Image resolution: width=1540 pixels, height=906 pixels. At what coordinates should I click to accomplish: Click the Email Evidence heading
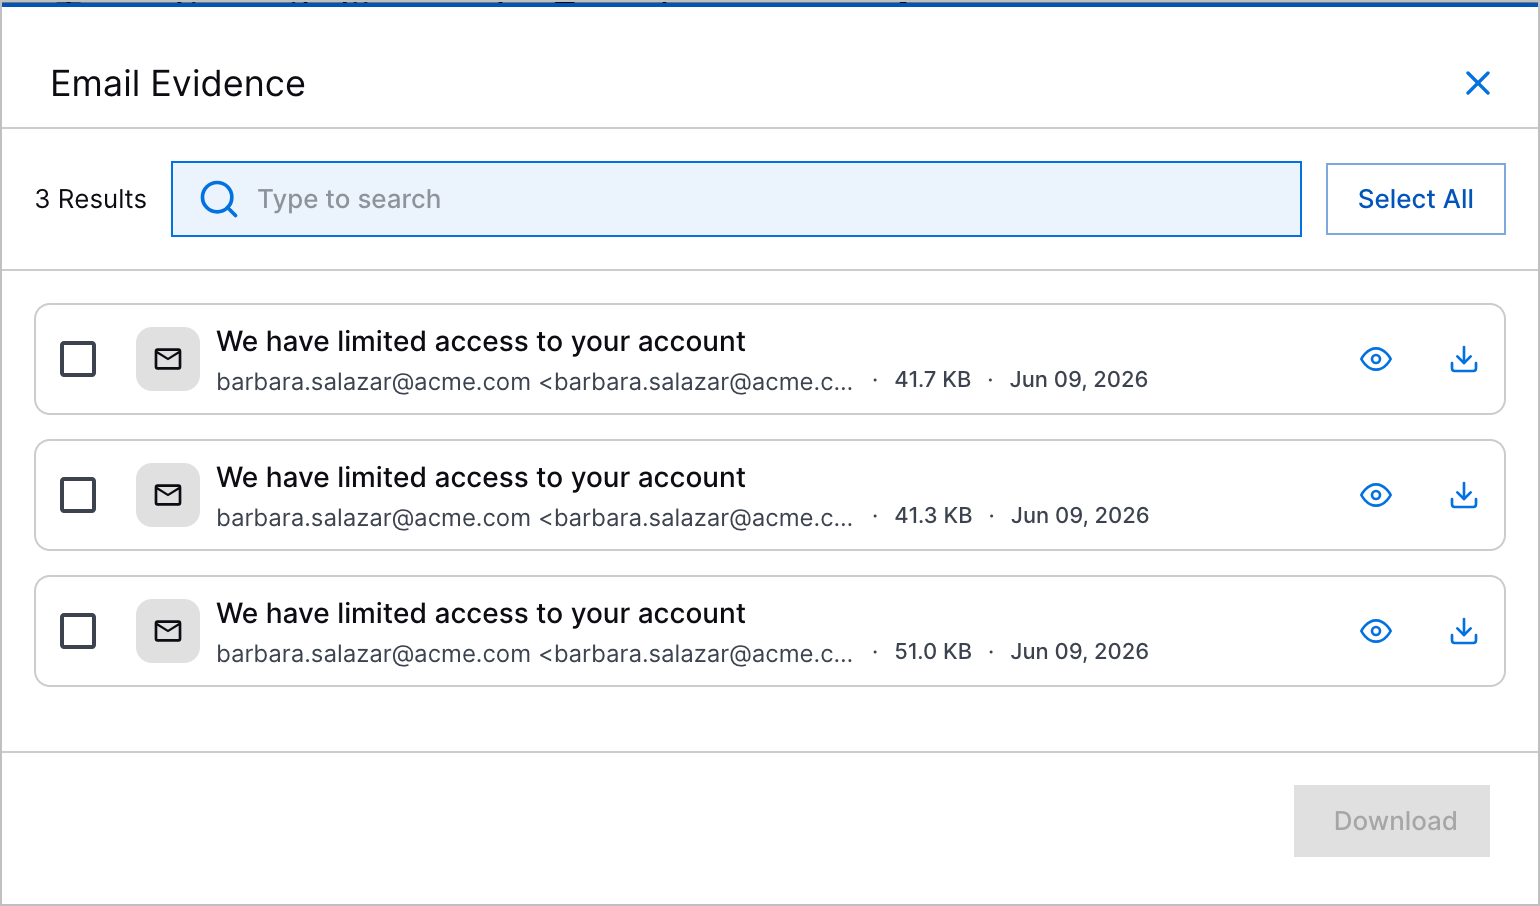pos(178,84)
